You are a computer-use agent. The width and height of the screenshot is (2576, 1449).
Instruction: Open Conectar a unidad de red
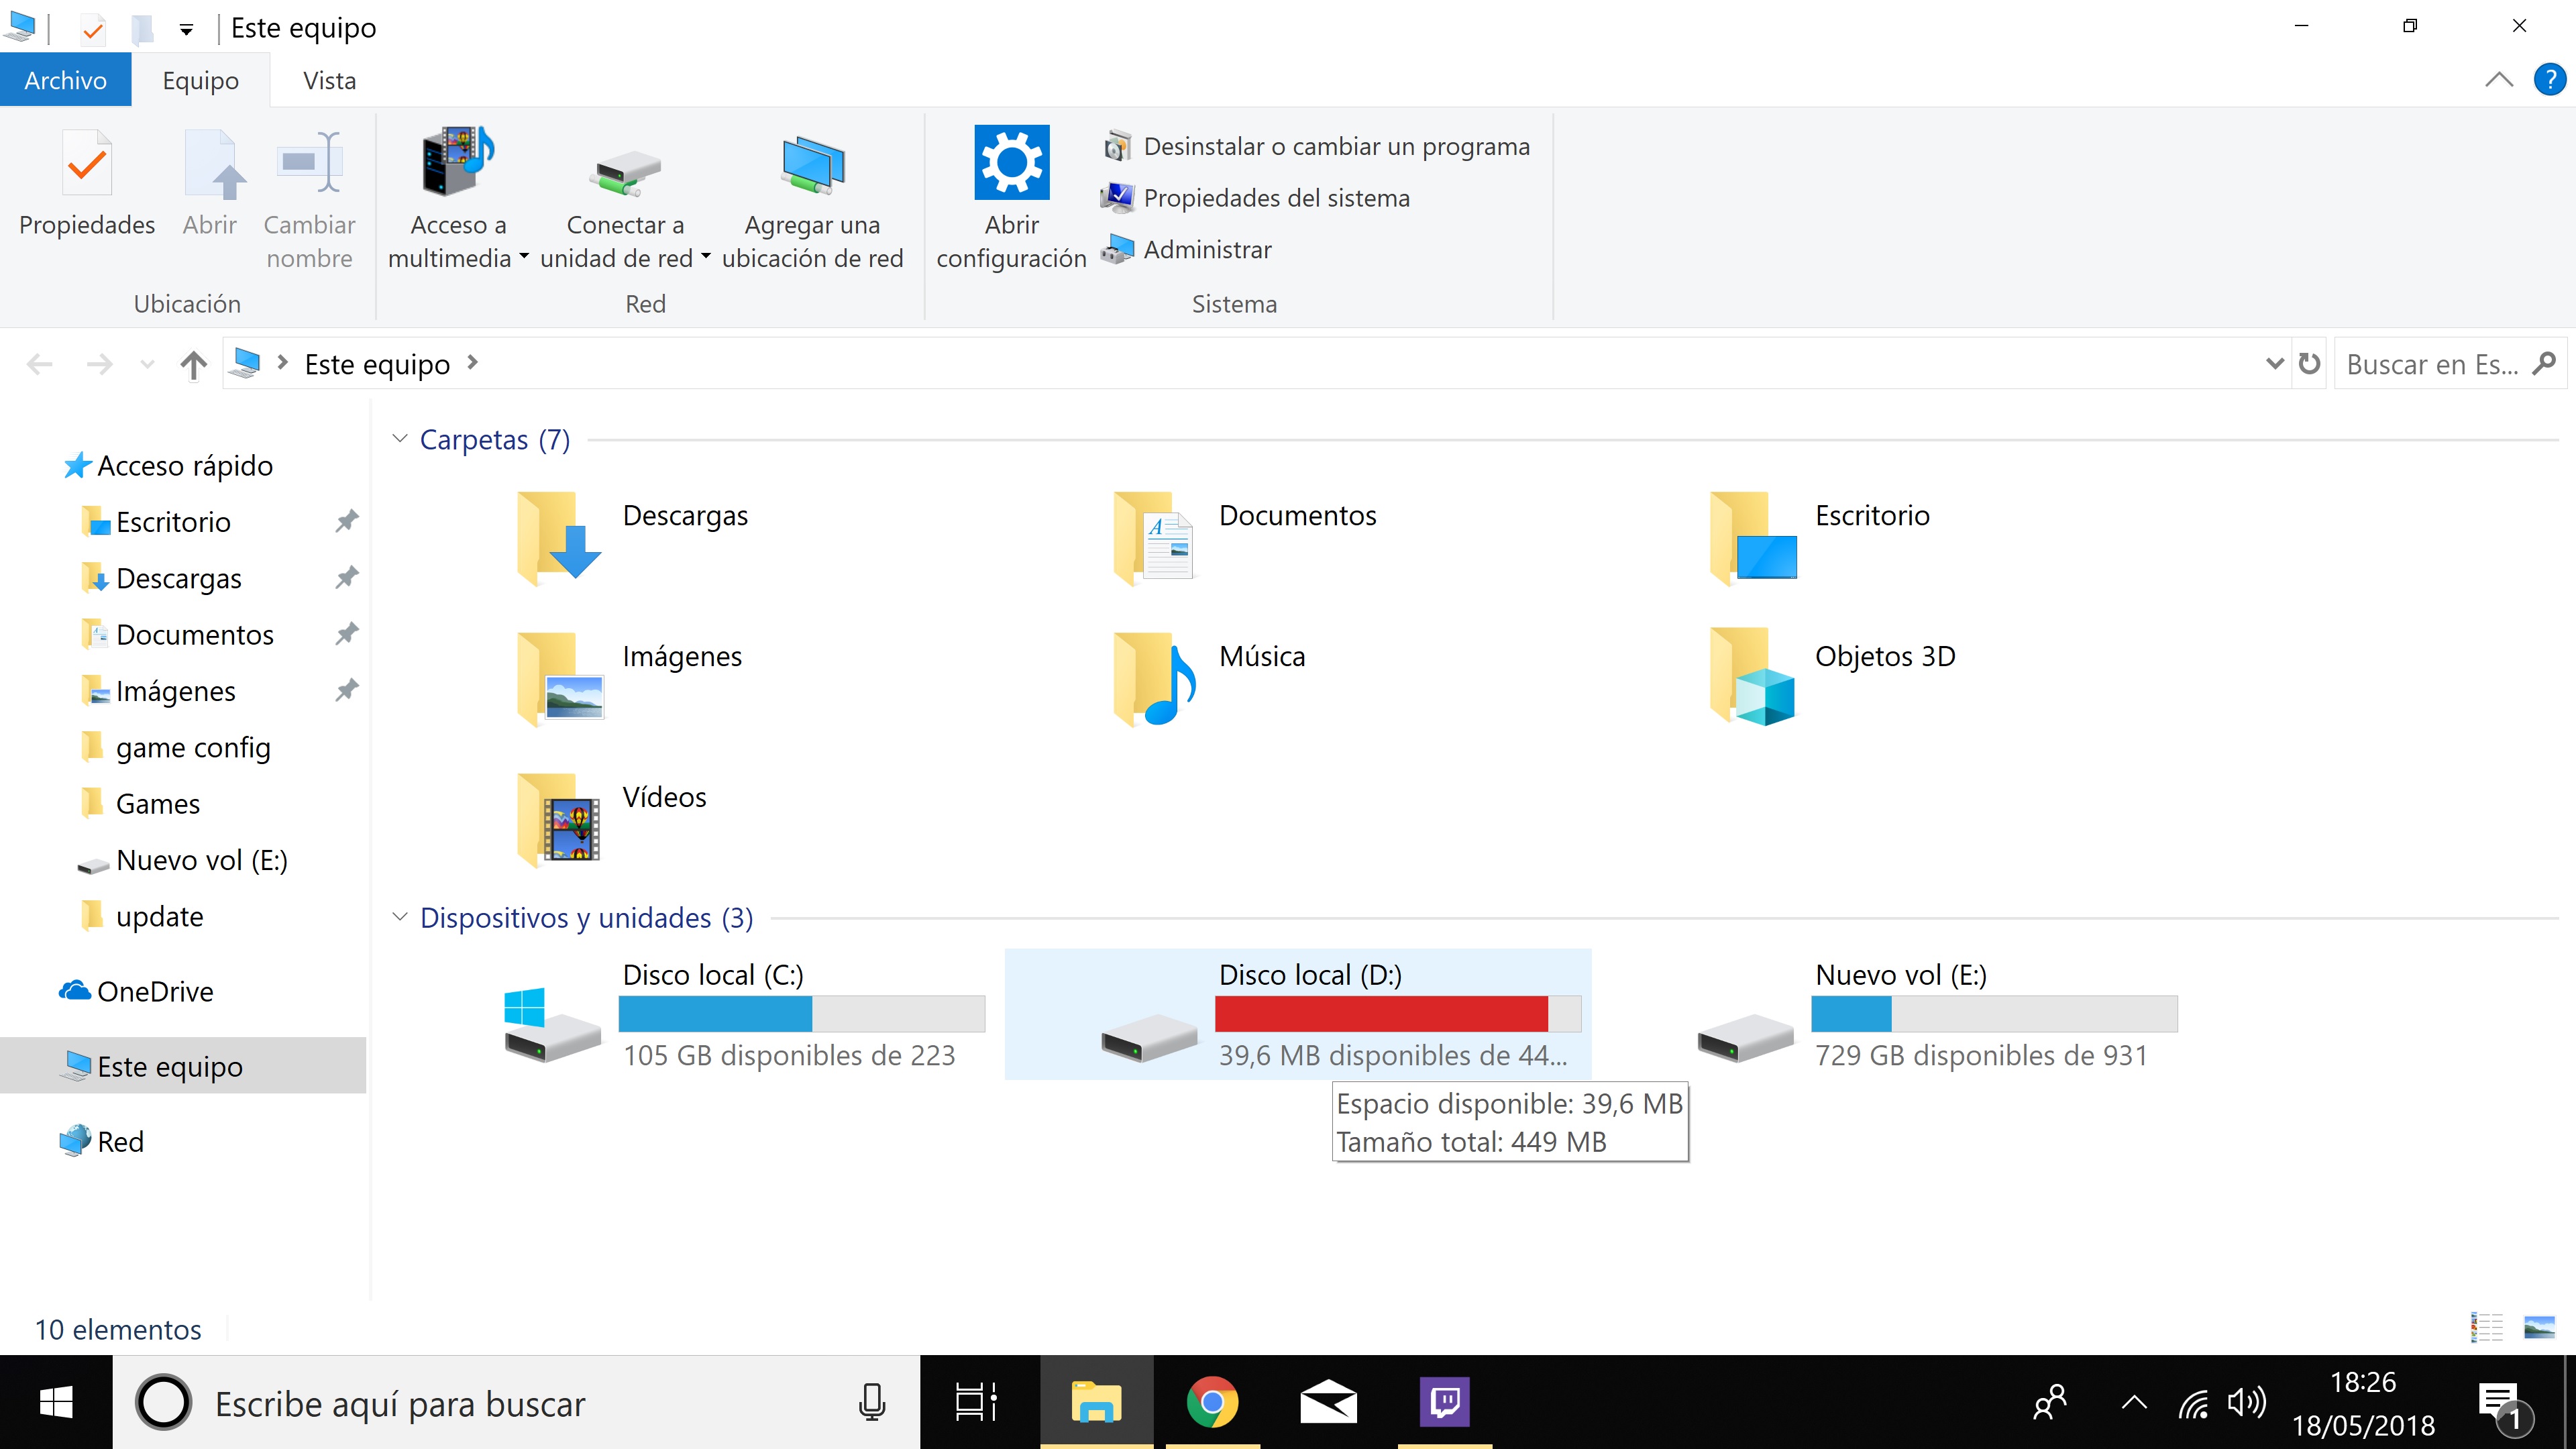click(625, 198)
